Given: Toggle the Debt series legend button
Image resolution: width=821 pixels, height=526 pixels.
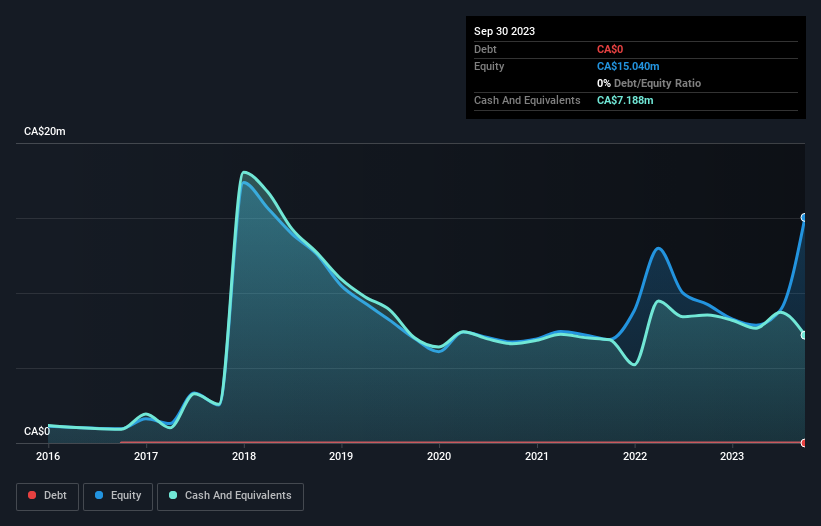Looking at the screenshot, I should pos(47,496).
